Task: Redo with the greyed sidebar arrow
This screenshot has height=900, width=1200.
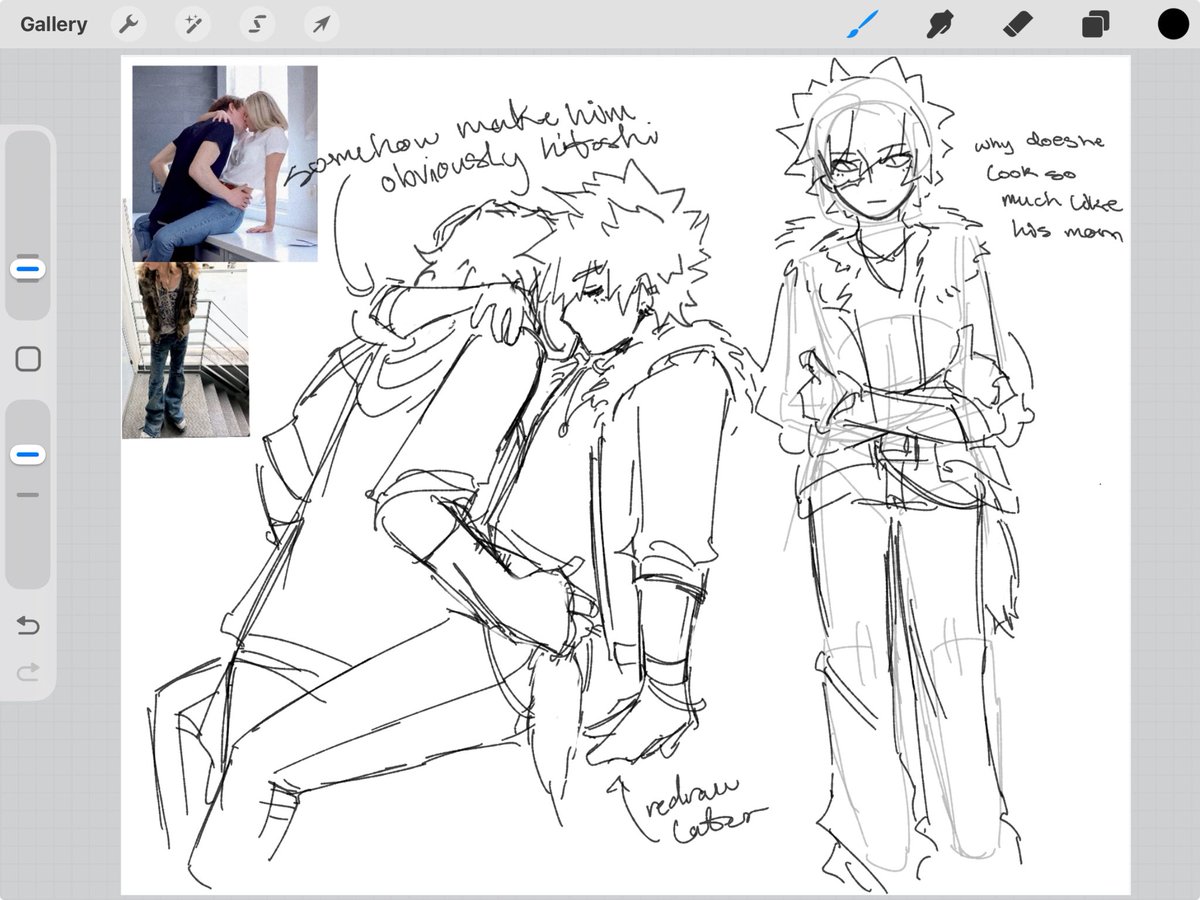Action: point(28,672)
